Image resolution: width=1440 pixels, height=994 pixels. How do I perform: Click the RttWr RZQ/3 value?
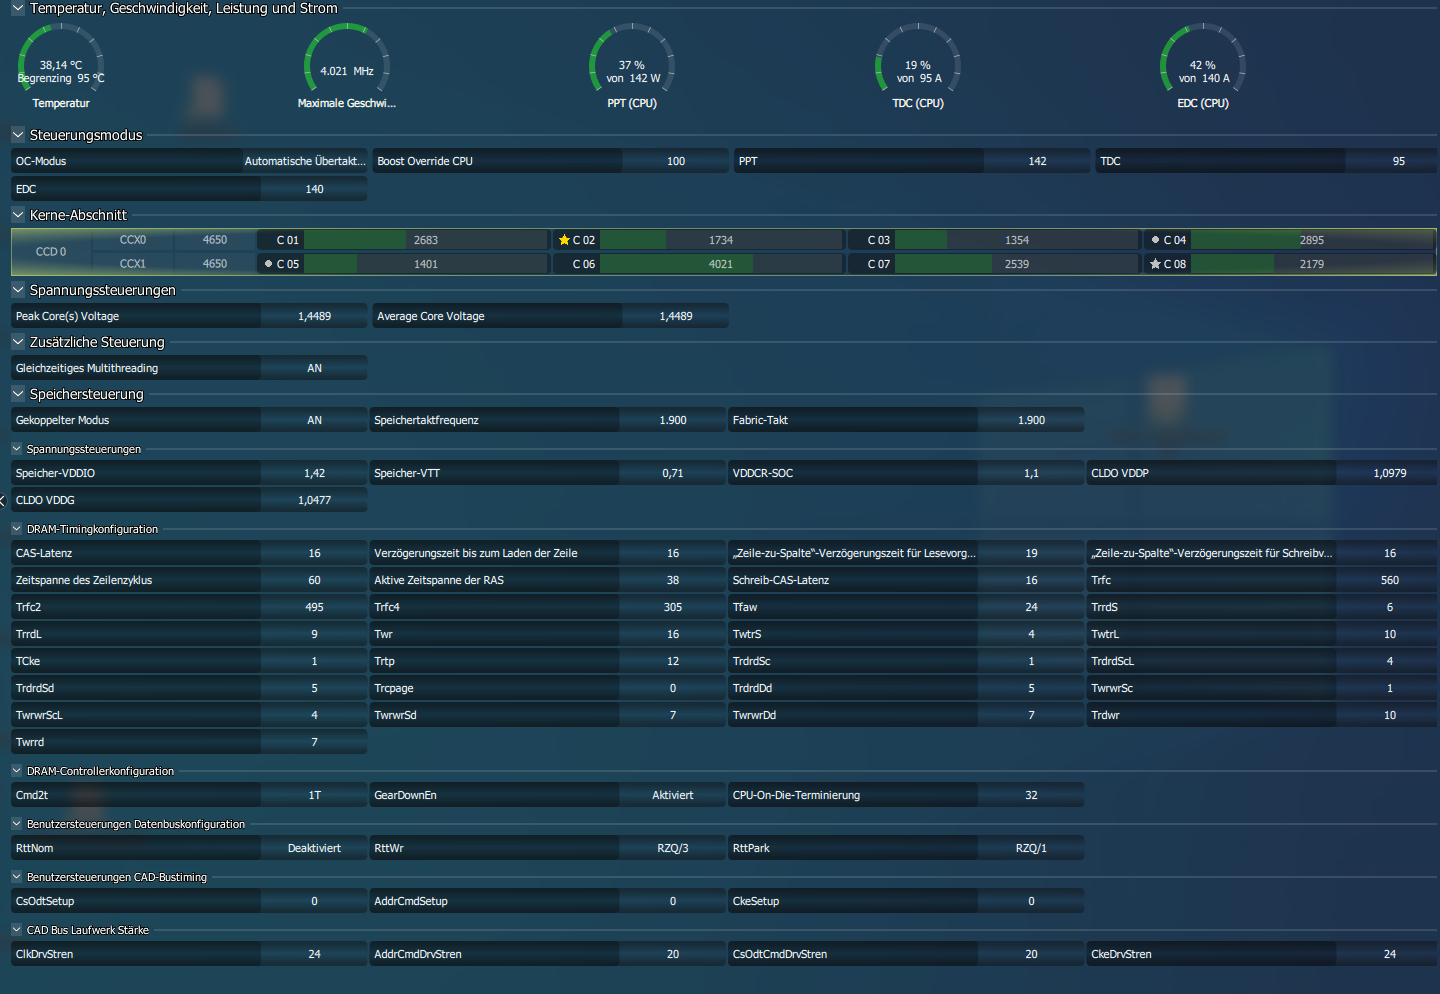673,848
